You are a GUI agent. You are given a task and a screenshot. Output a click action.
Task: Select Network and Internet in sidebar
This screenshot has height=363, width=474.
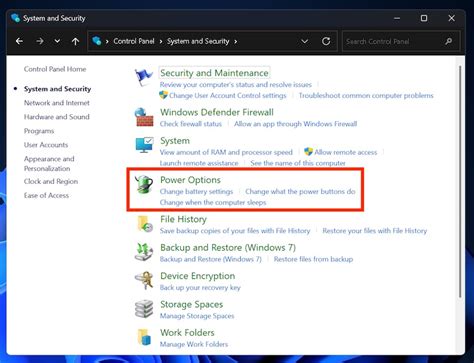coord(57,103)
